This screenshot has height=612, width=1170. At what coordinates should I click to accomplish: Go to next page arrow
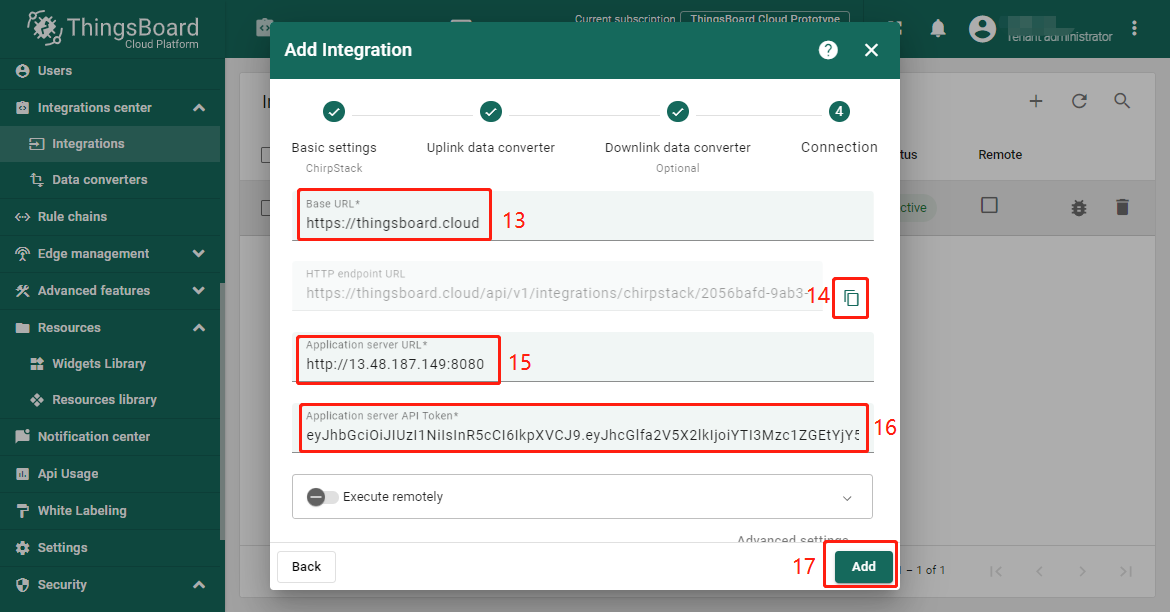point(1083,571)
